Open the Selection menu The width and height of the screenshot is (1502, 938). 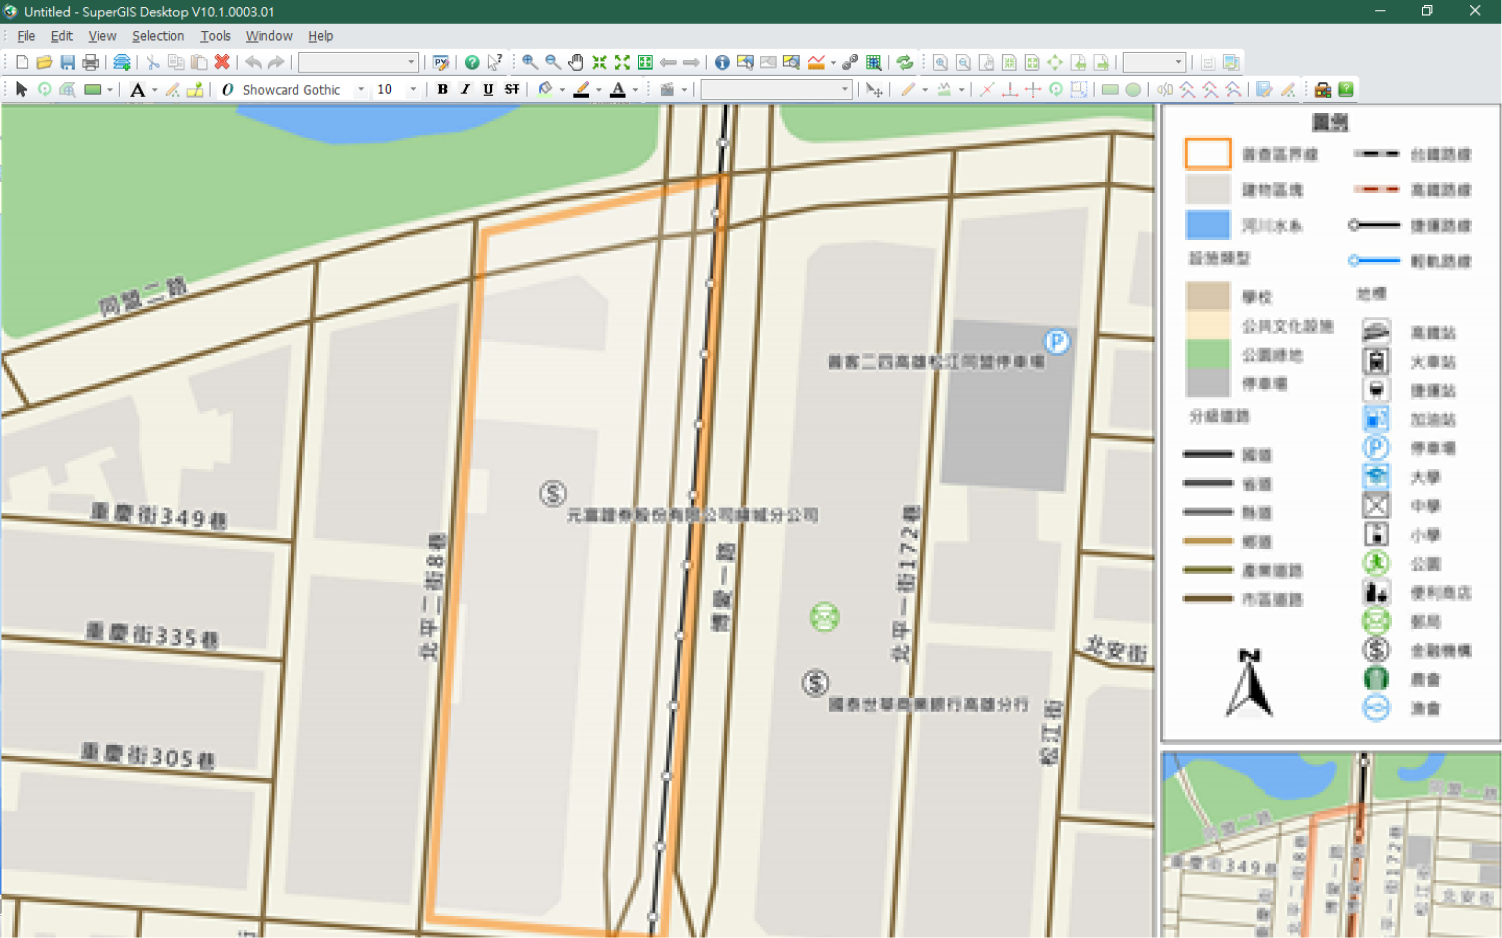point(157,36)
